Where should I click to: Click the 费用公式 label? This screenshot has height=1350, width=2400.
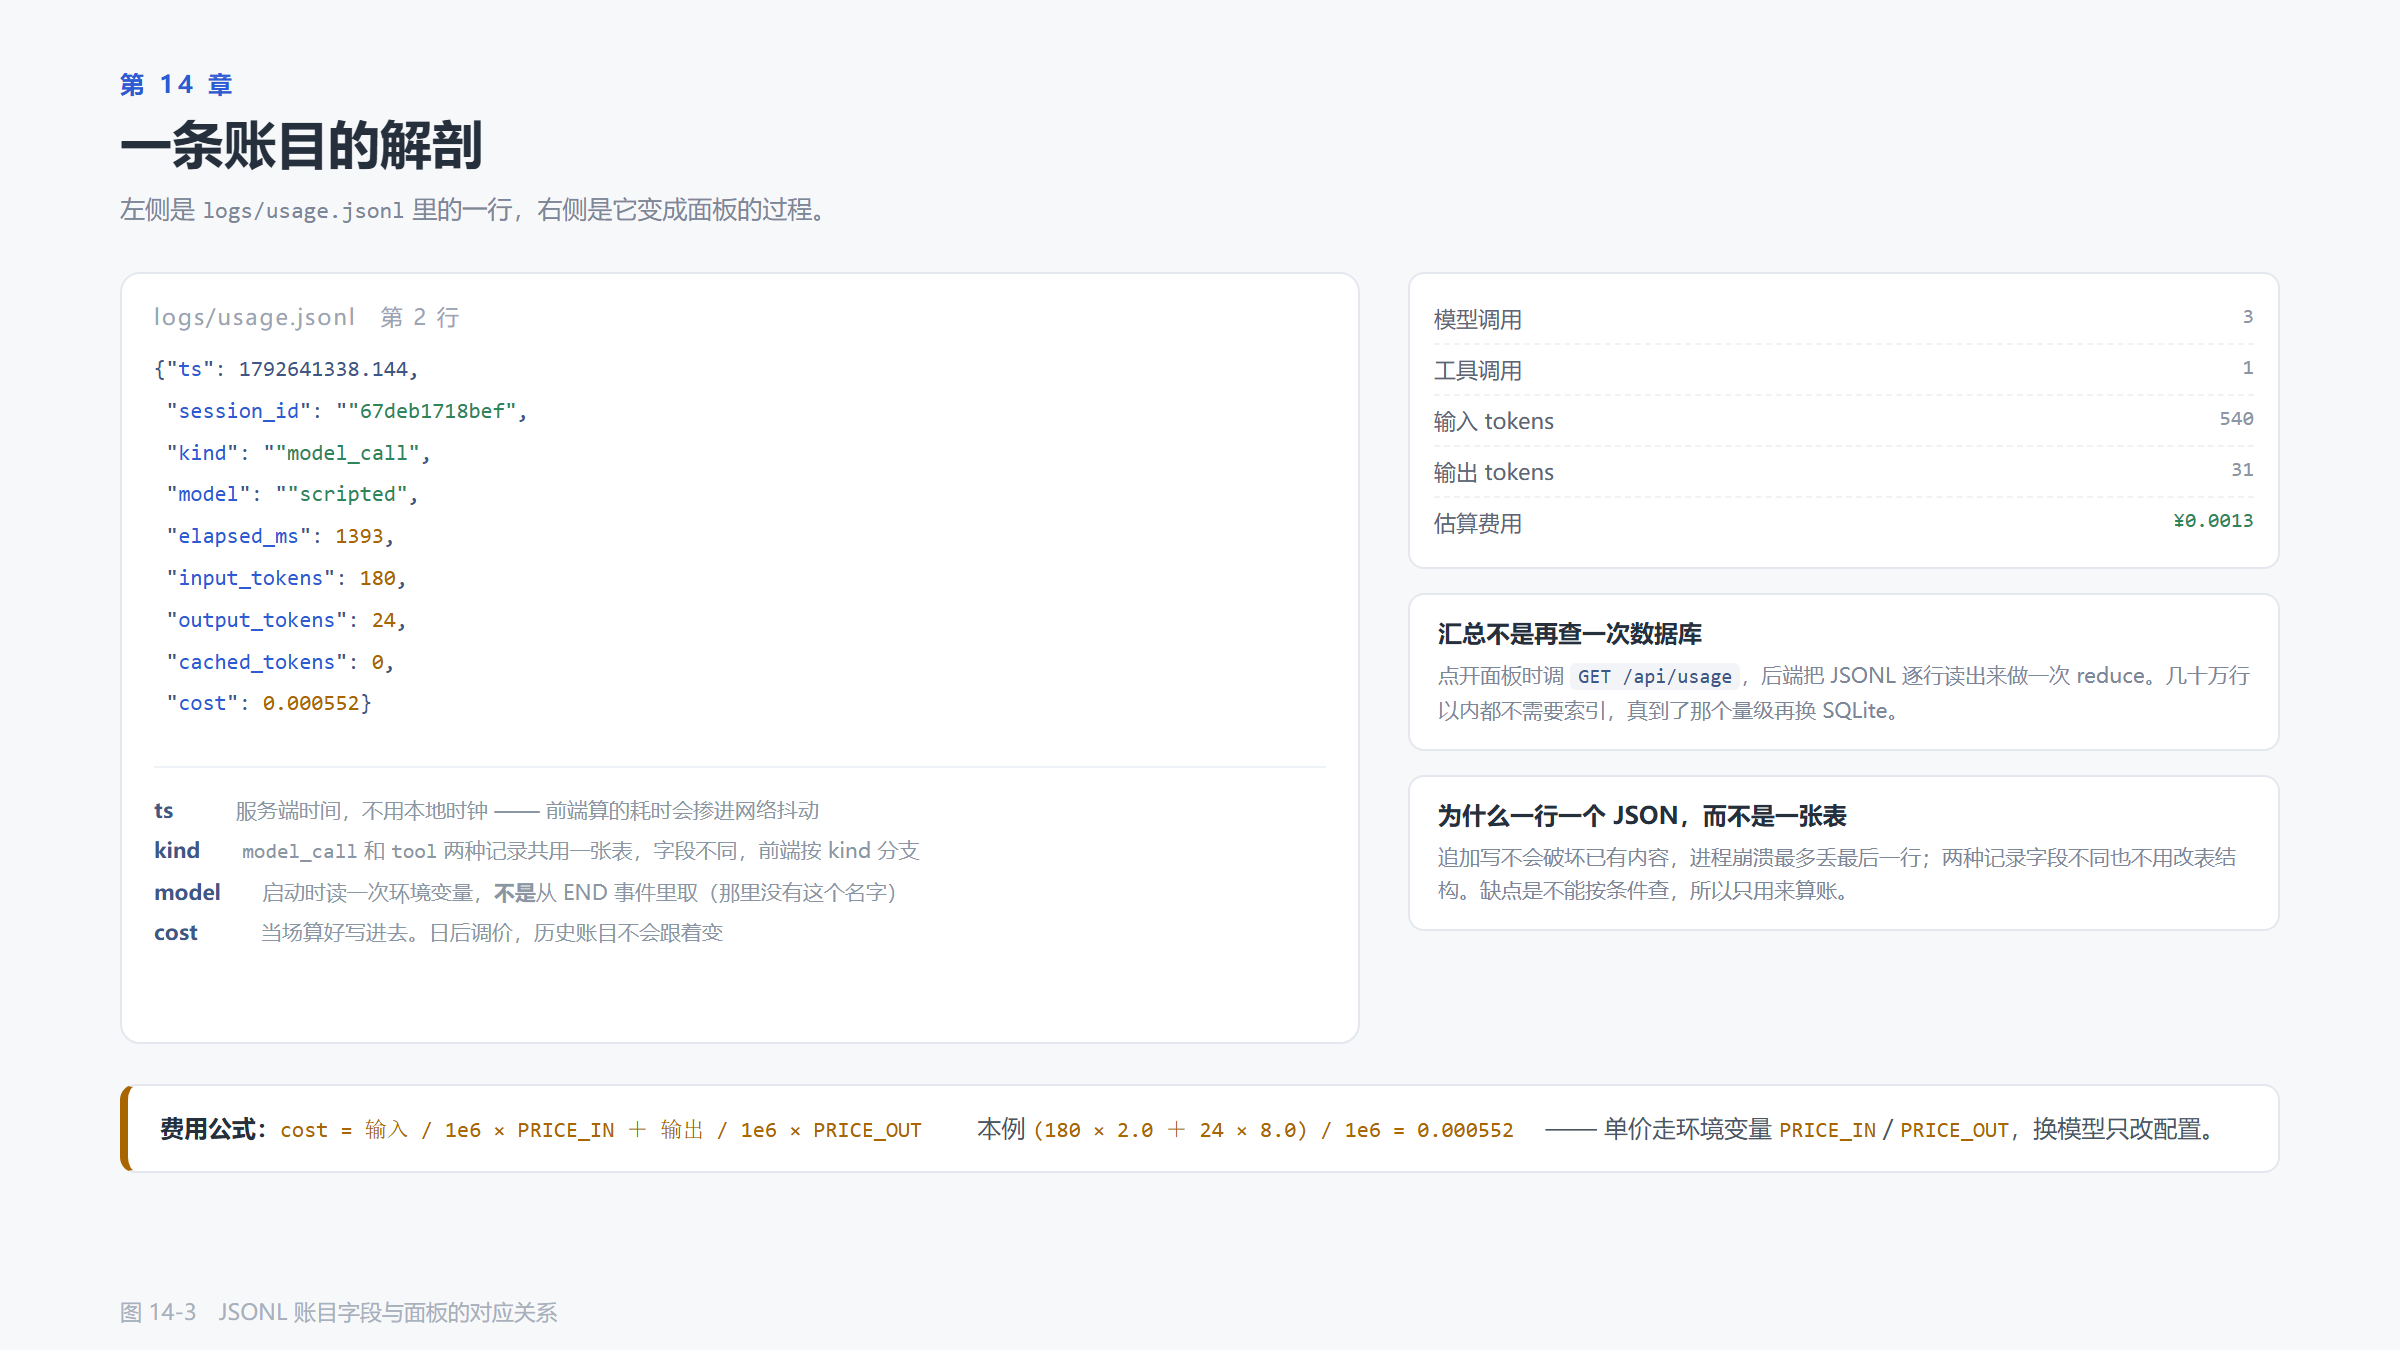[x=213, y=1130]
